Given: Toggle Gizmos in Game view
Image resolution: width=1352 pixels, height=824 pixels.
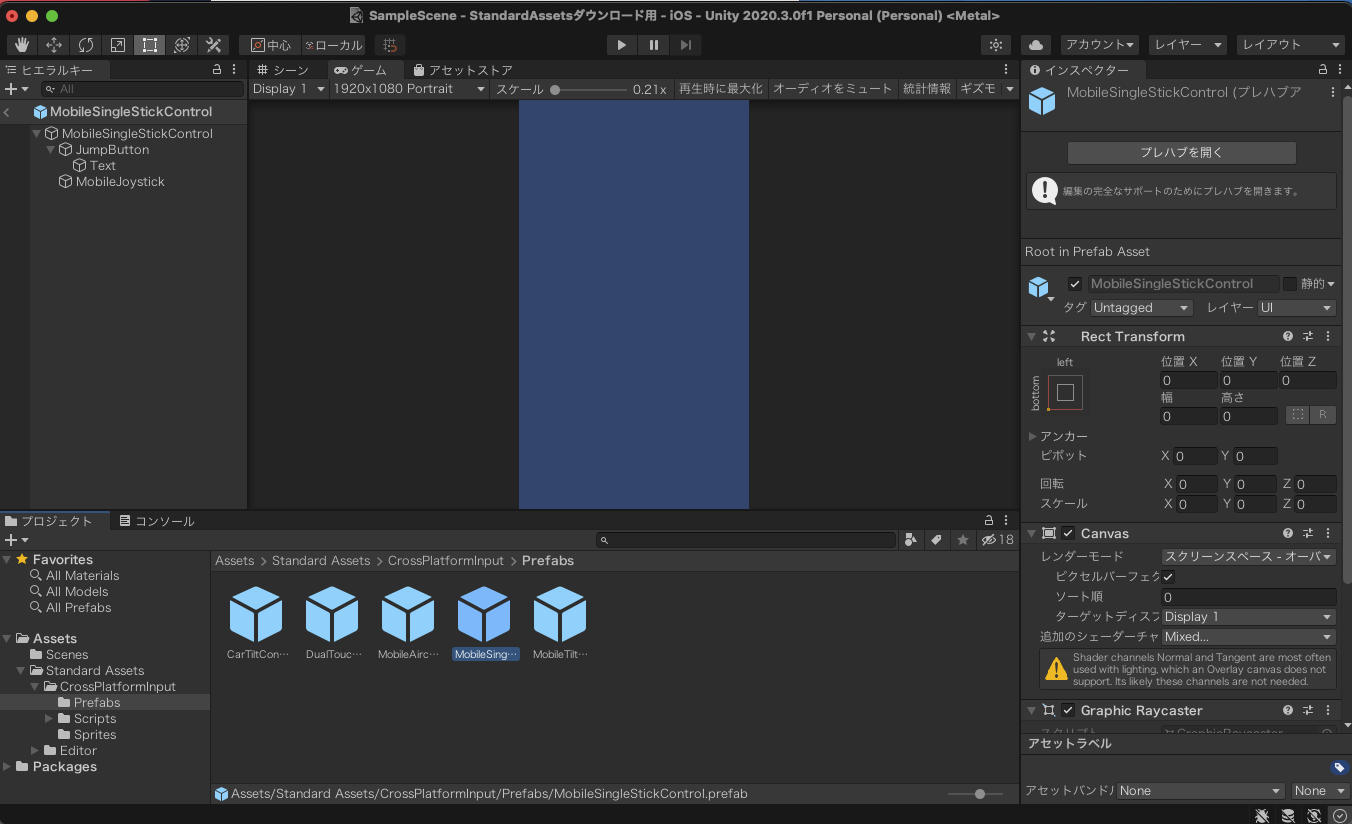Looking at the screenshot, I should pyautogui.click(x=978, y=89).
